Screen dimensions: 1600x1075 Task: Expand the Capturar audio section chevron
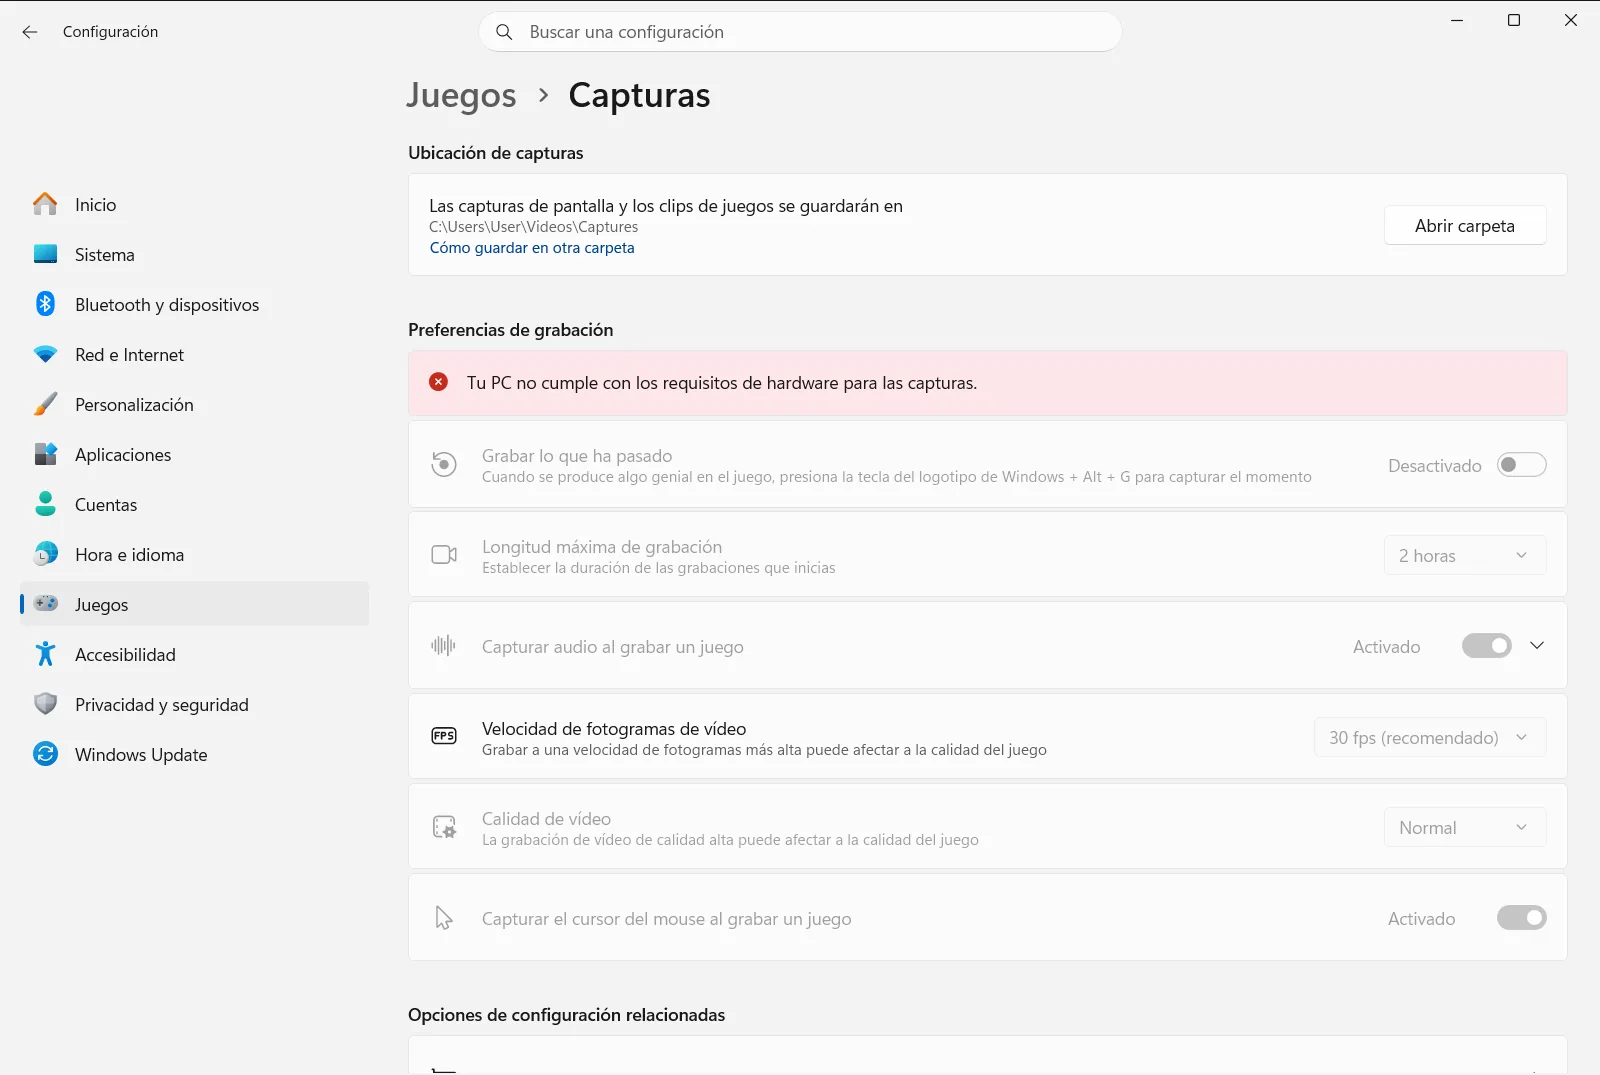click(1537, 646)
